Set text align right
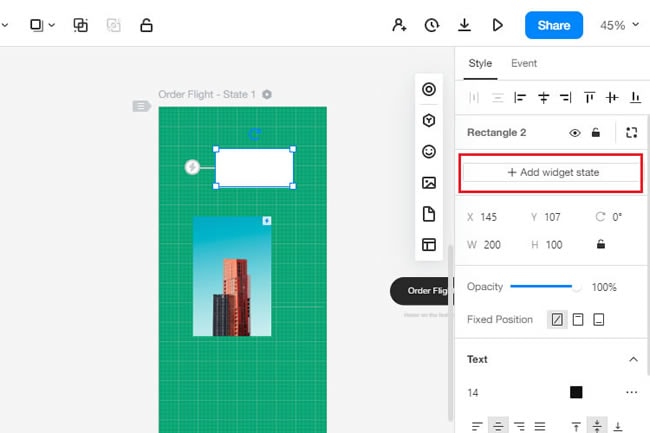The width and height of the screenshot is (650, 433). 519,426
